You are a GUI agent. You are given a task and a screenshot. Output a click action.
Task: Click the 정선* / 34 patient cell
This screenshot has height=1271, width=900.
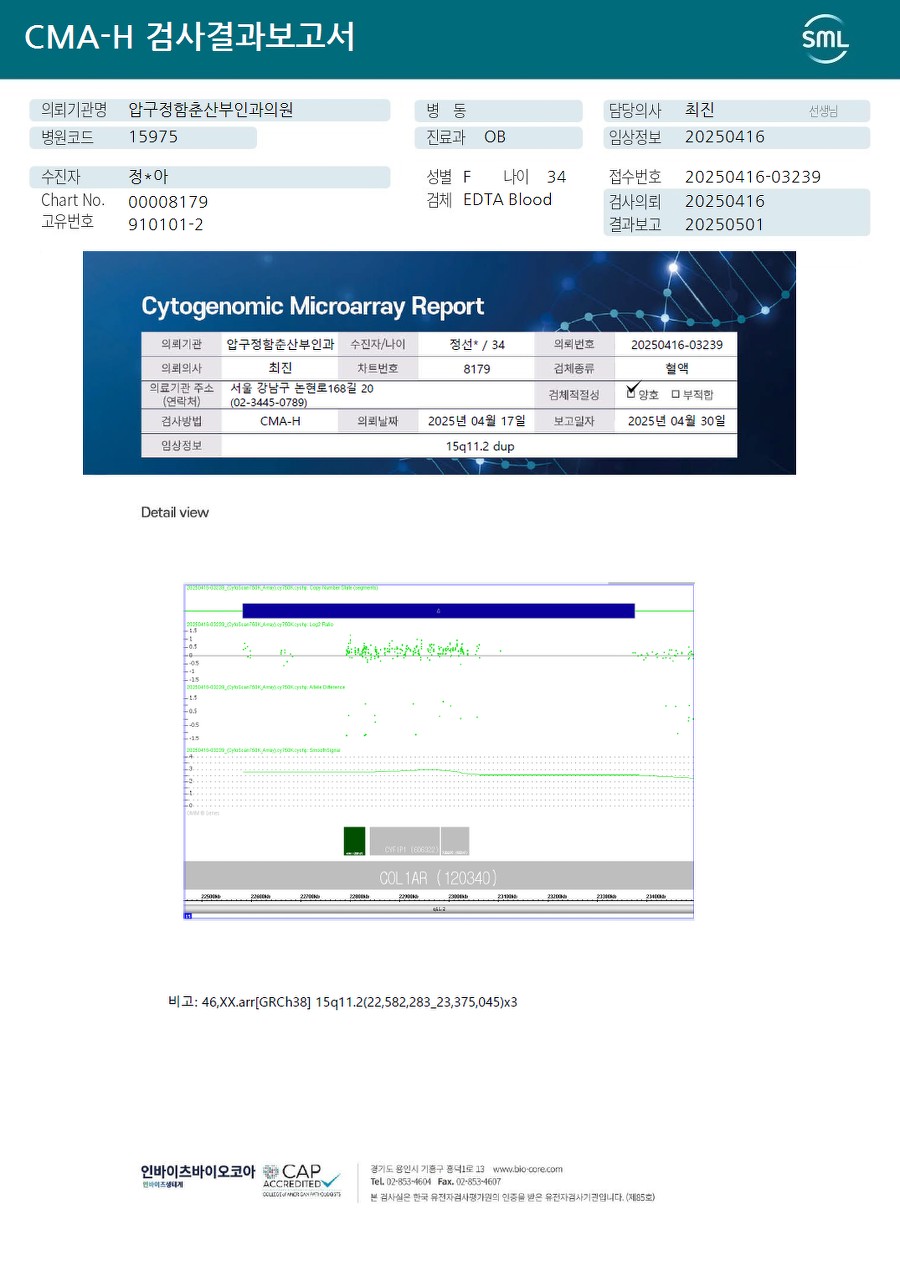coord(477,344)
